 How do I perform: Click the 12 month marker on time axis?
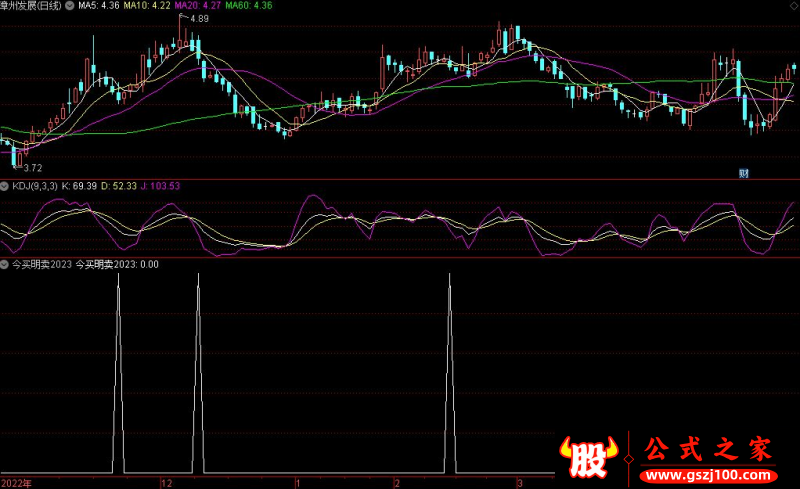(x=165, y=482)
